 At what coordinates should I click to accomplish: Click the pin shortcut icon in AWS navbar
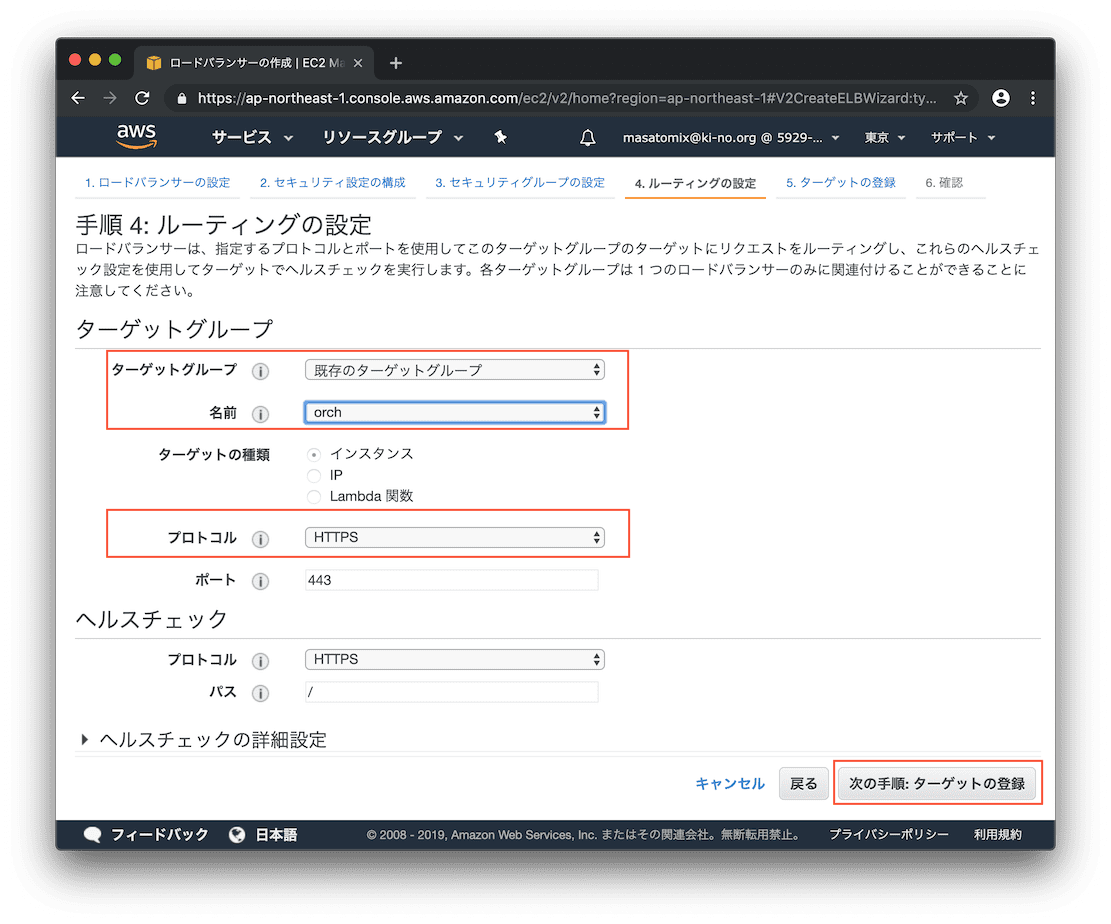tap(501, 137)
